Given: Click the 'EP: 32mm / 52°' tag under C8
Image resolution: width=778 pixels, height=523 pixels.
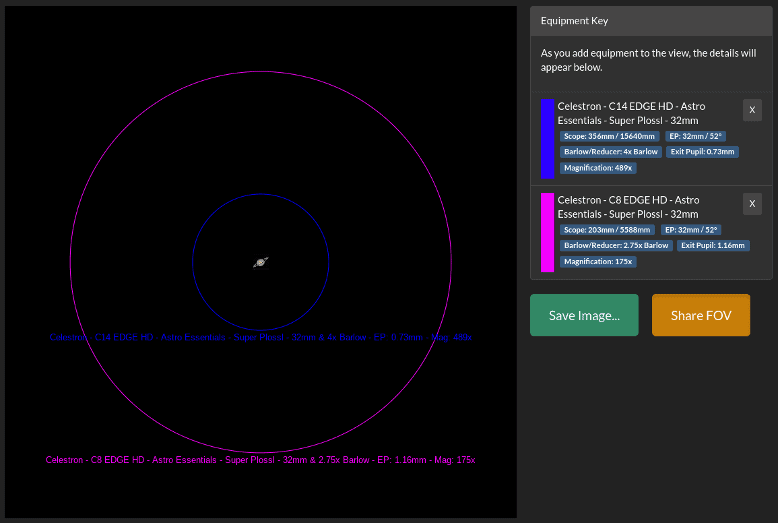Looking at the screenshot, I should pos(691,230).
